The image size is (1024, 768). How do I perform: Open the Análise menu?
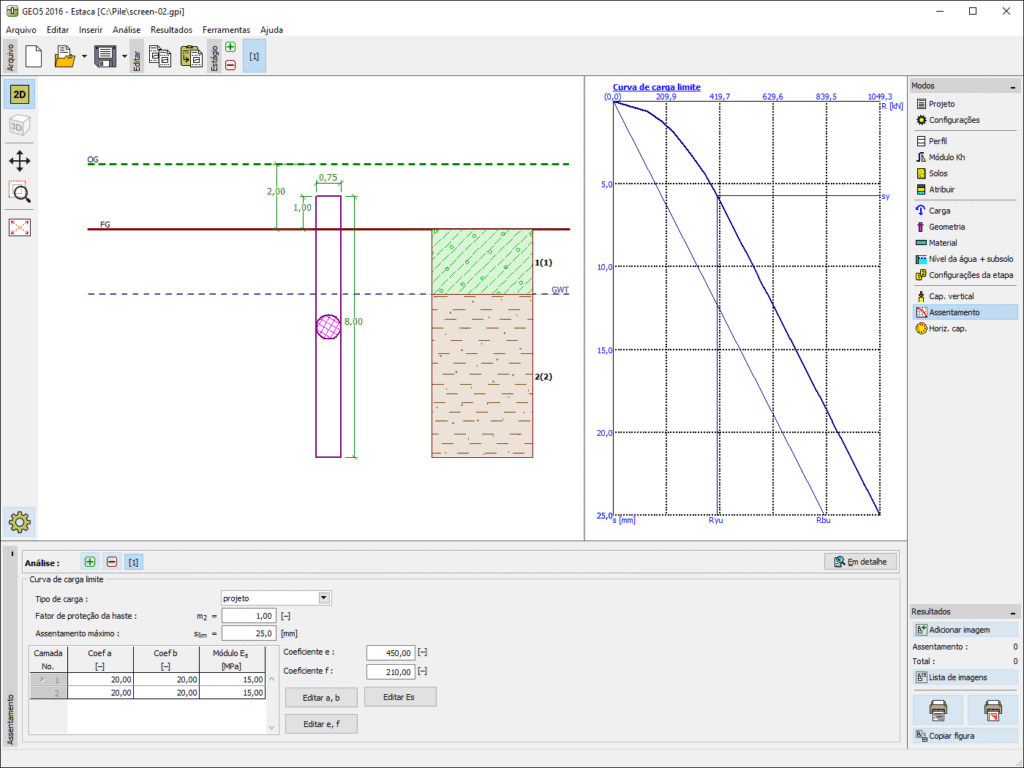pos(126,30)
